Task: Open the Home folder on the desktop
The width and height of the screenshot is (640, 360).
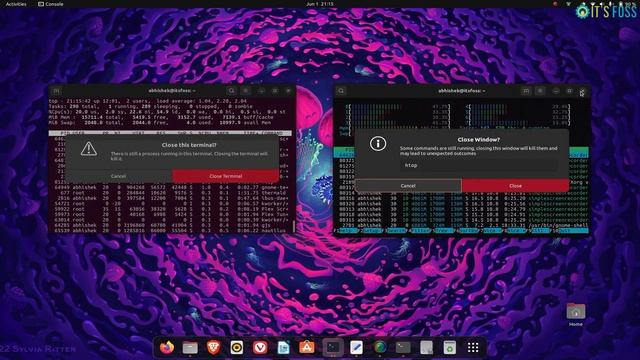Action: pos(576,314)
